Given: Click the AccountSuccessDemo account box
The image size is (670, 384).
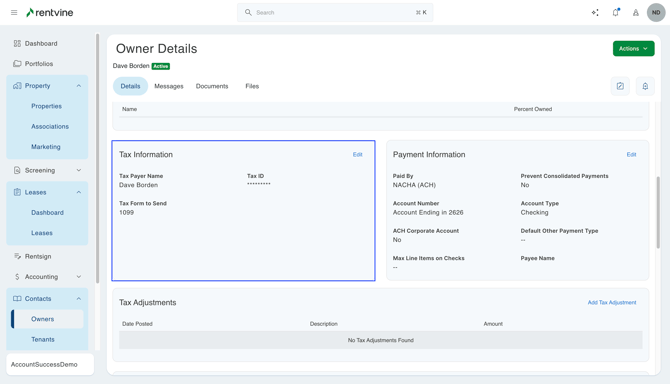Looking at the screenshot, I should tap(50, 364).
